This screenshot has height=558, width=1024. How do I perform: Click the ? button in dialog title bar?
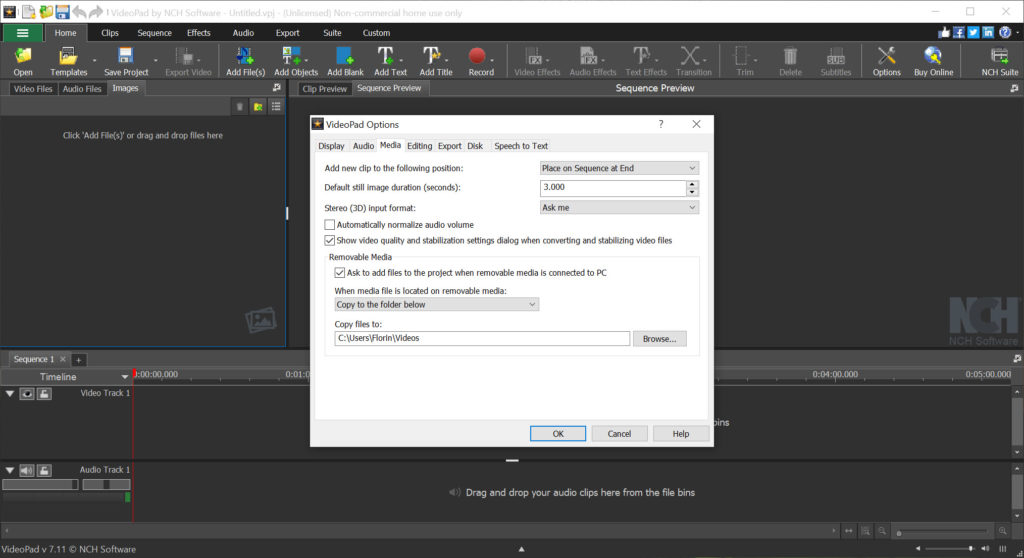[661, 124]
